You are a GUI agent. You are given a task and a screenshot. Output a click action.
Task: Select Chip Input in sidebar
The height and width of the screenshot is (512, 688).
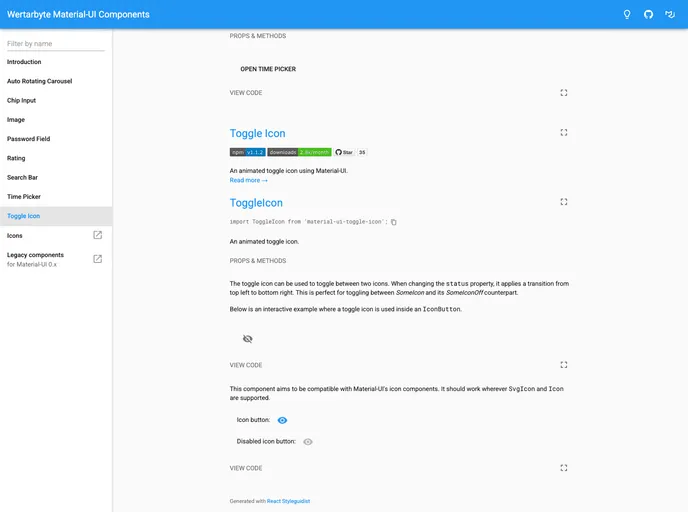tap(56, 100)
